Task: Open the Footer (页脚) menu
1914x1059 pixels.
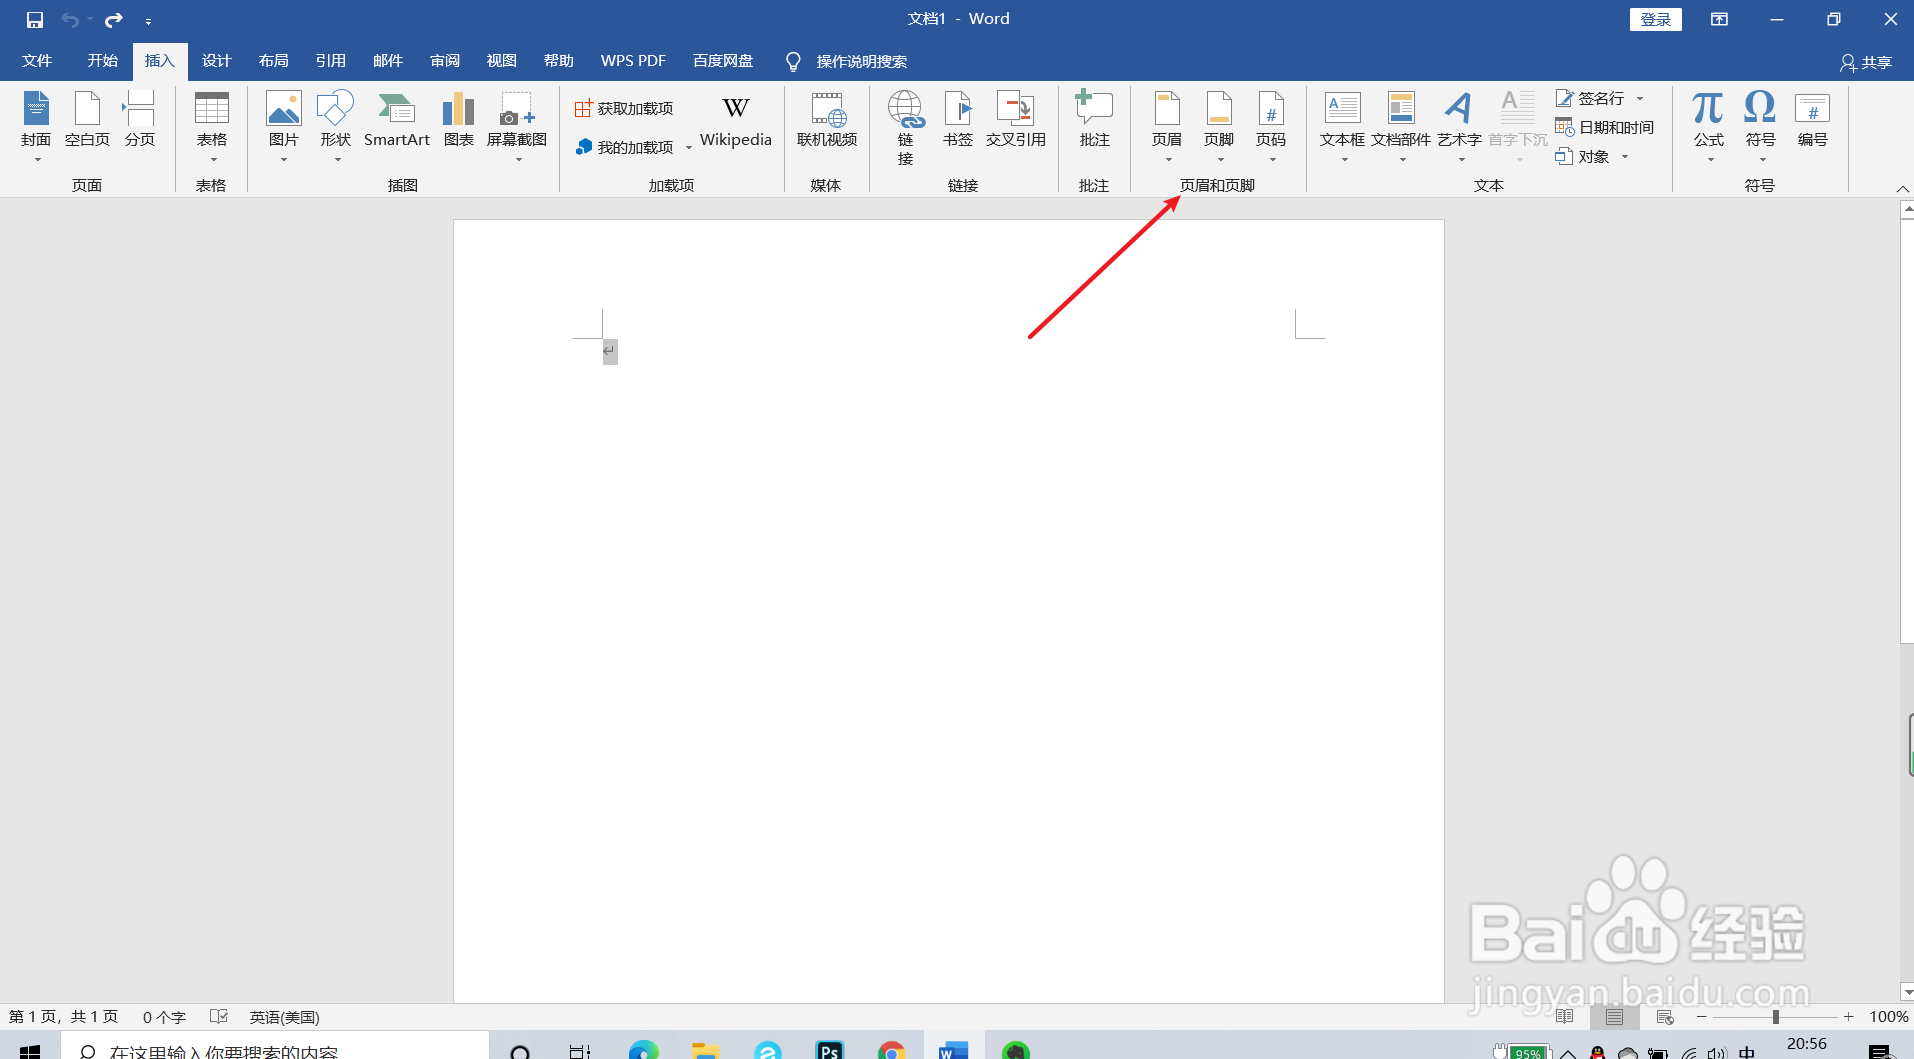Action: point(1219,127)
